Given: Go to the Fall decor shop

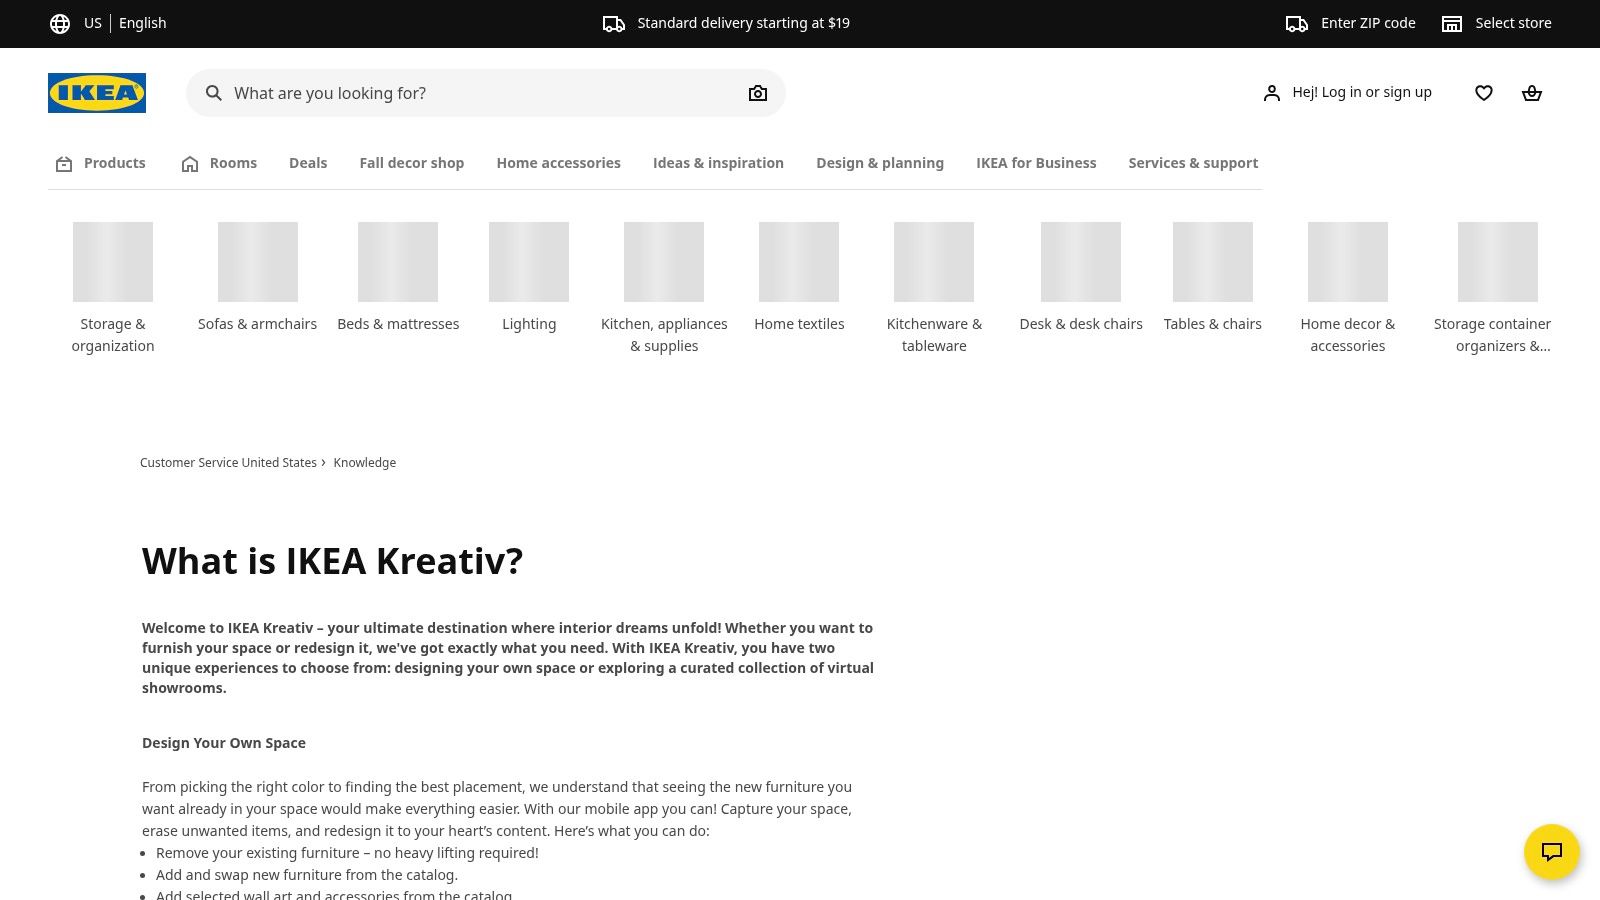Looking at the screenshot, I should tap(412, 163).
